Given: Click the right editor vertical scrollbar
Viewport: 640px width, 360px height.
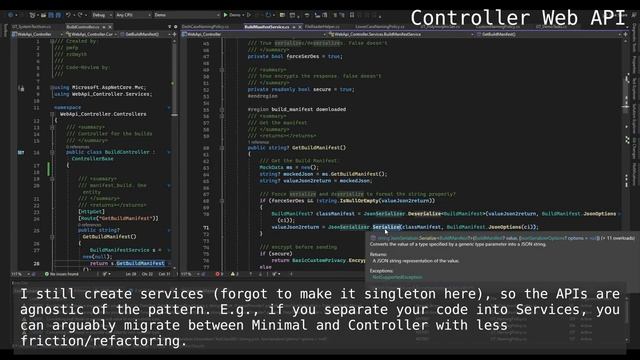Looking at the screenshot, I should pyautogui.click(x=625, y=155).
